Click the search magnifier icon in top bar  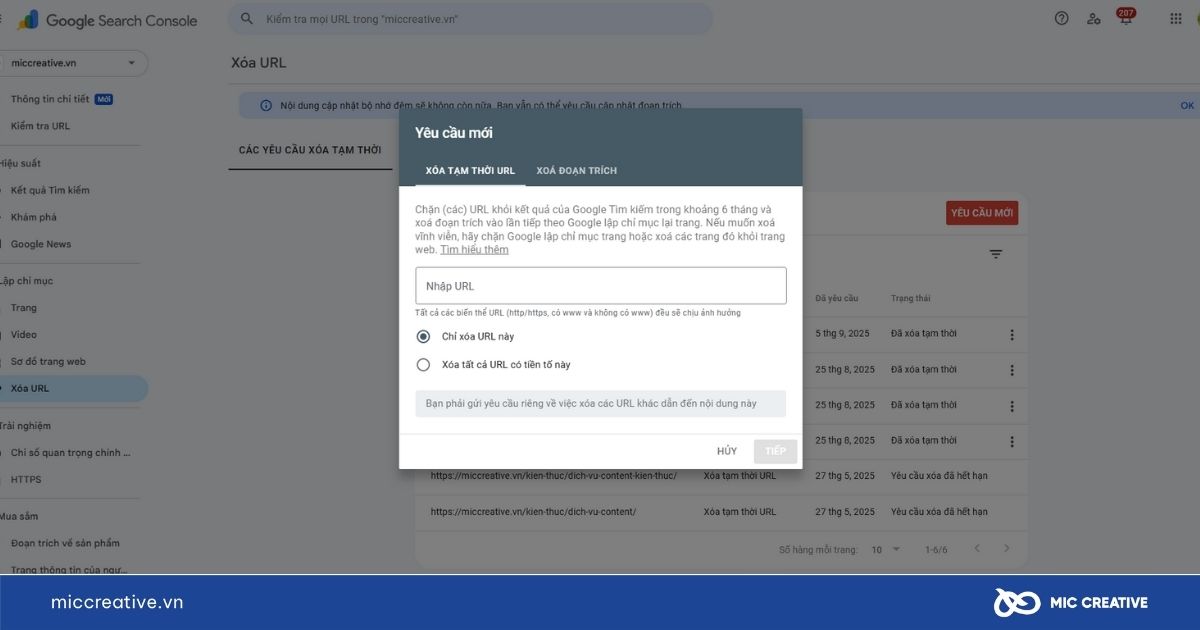(x=247, y=19)
